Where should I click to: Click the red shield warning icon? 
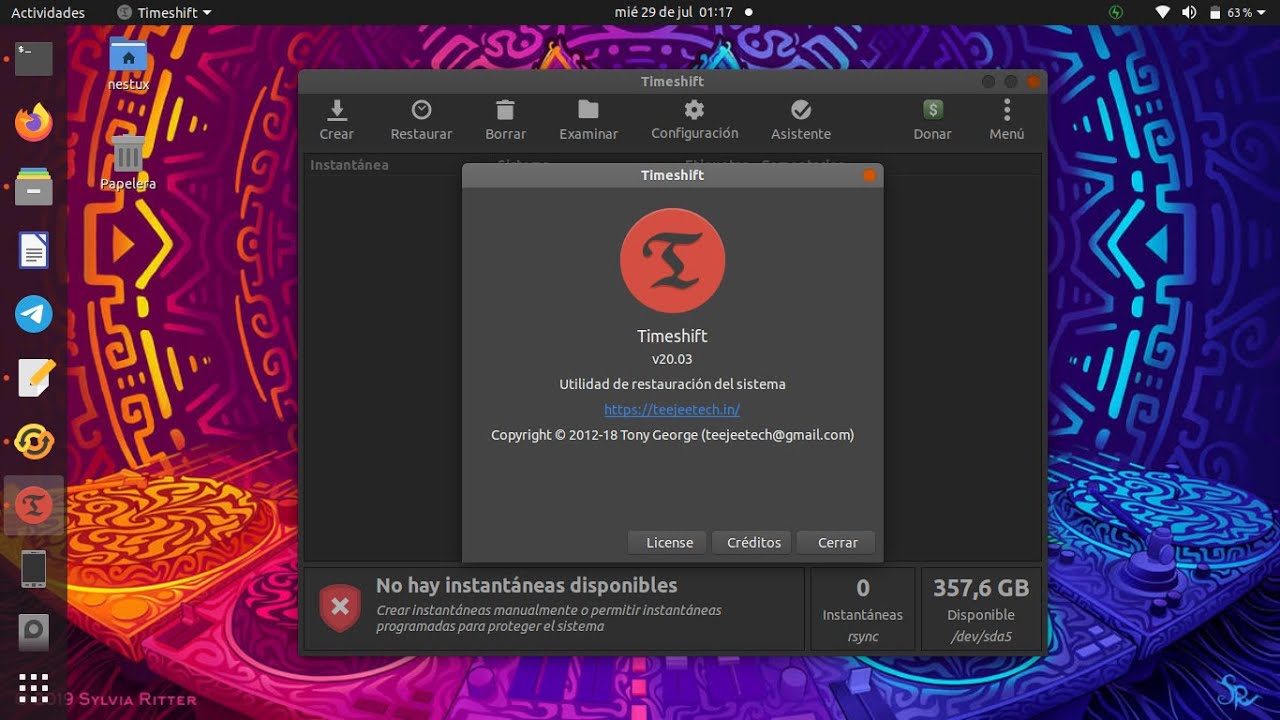pos(340,607)
